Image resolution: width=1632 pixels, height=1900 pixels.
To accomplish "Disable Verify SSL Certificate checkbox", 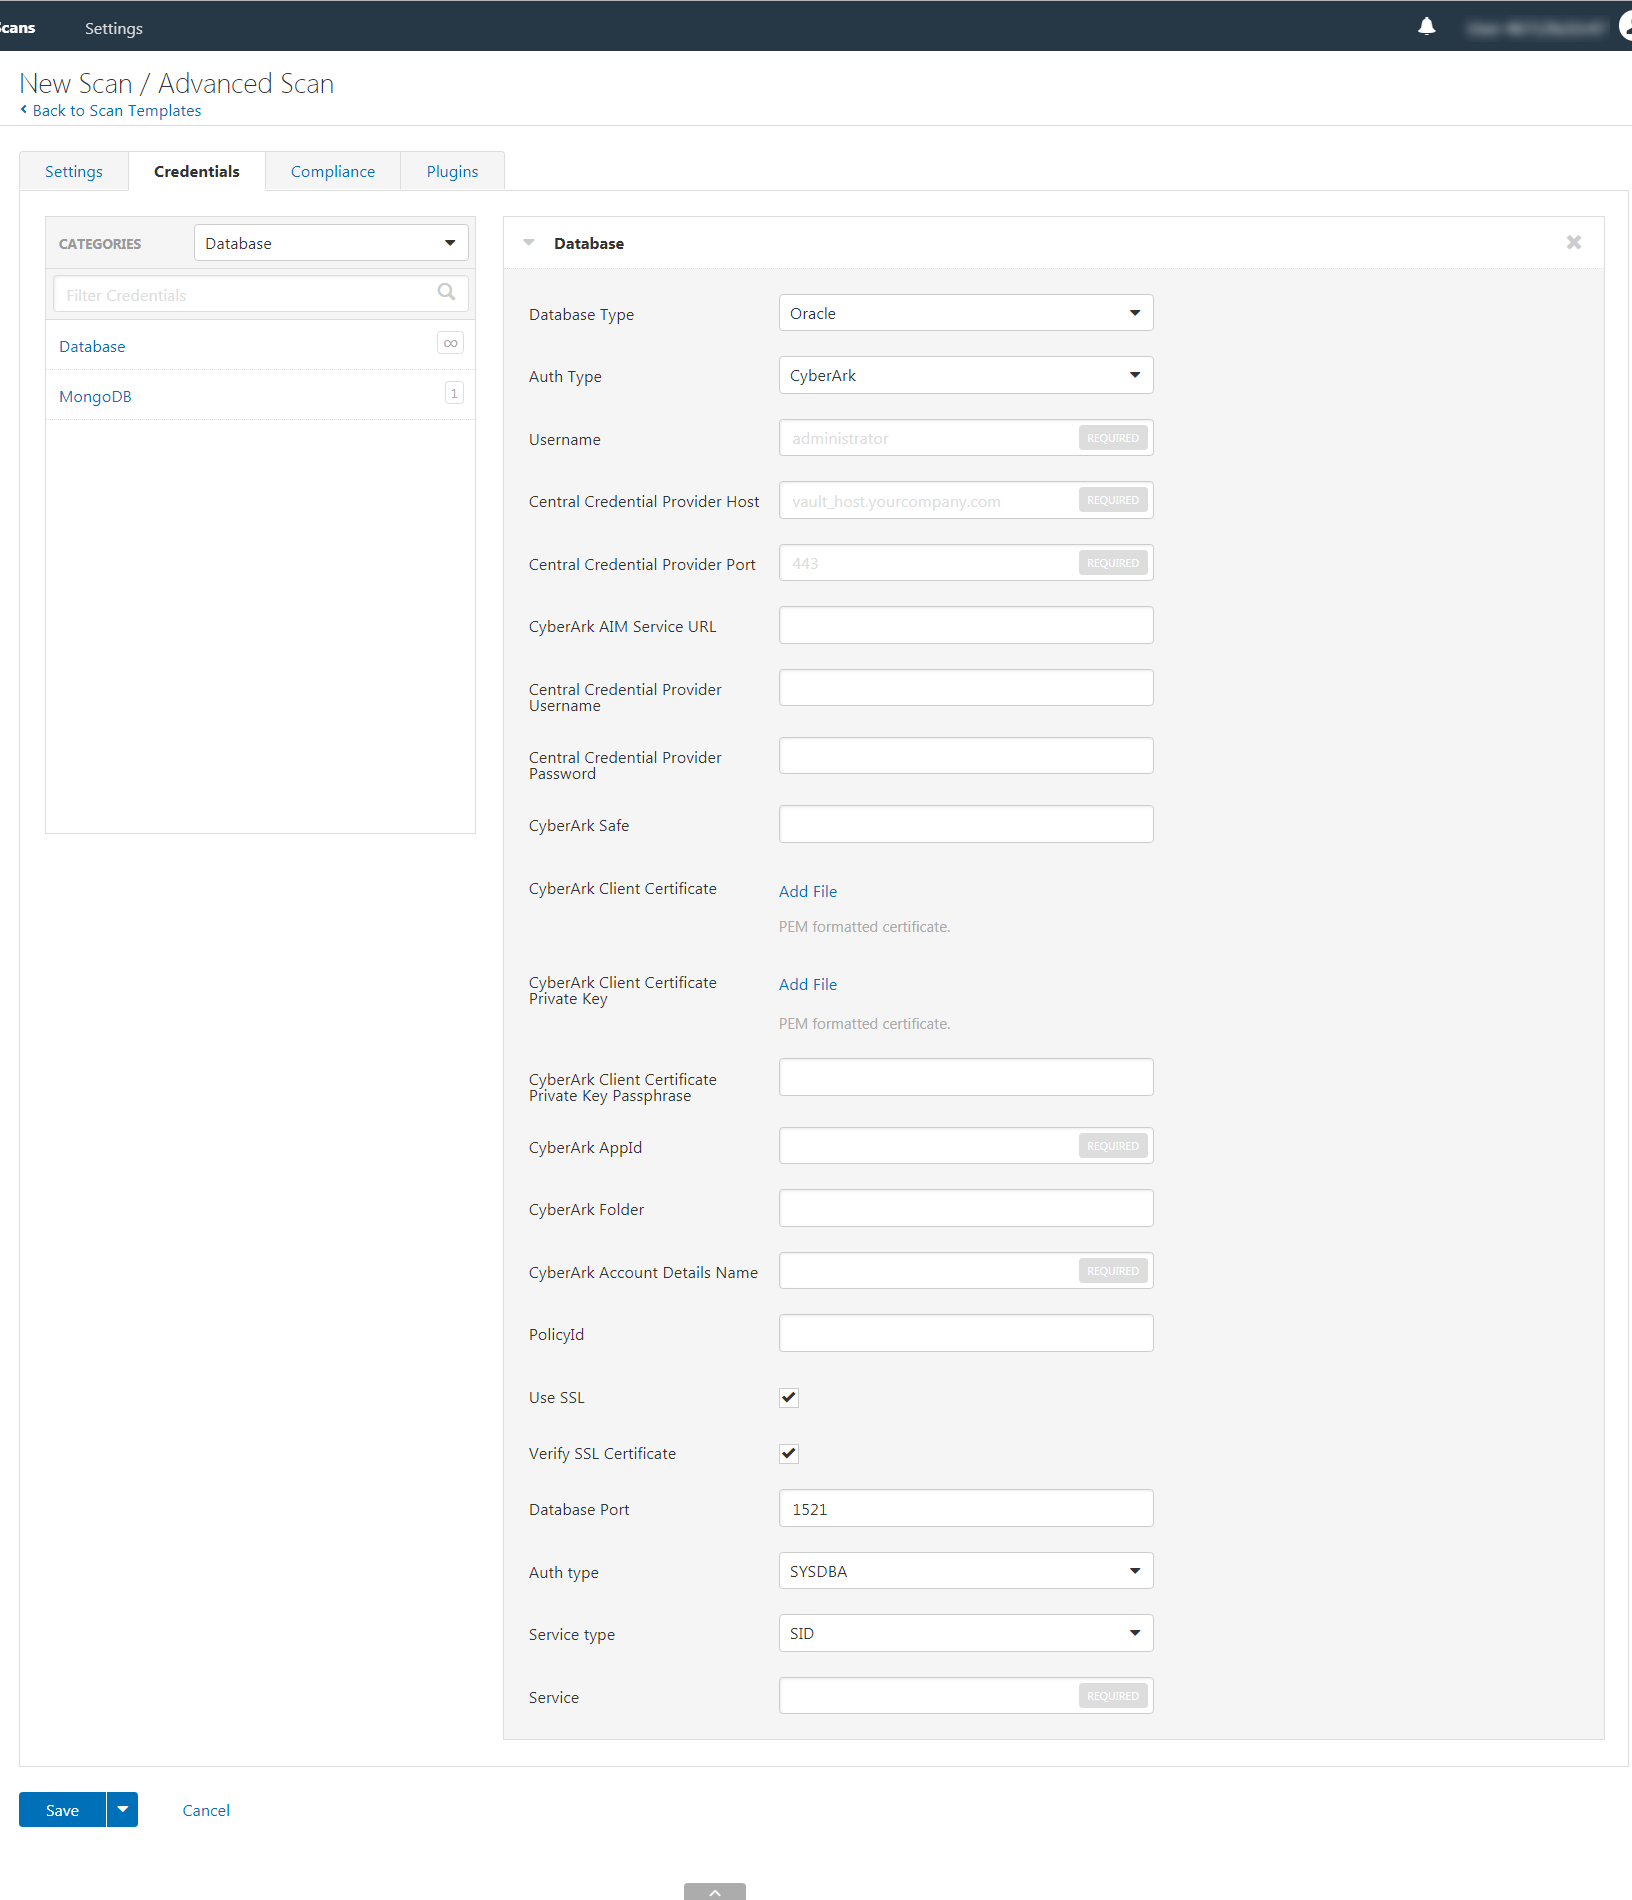I will tap(789, 1454).
